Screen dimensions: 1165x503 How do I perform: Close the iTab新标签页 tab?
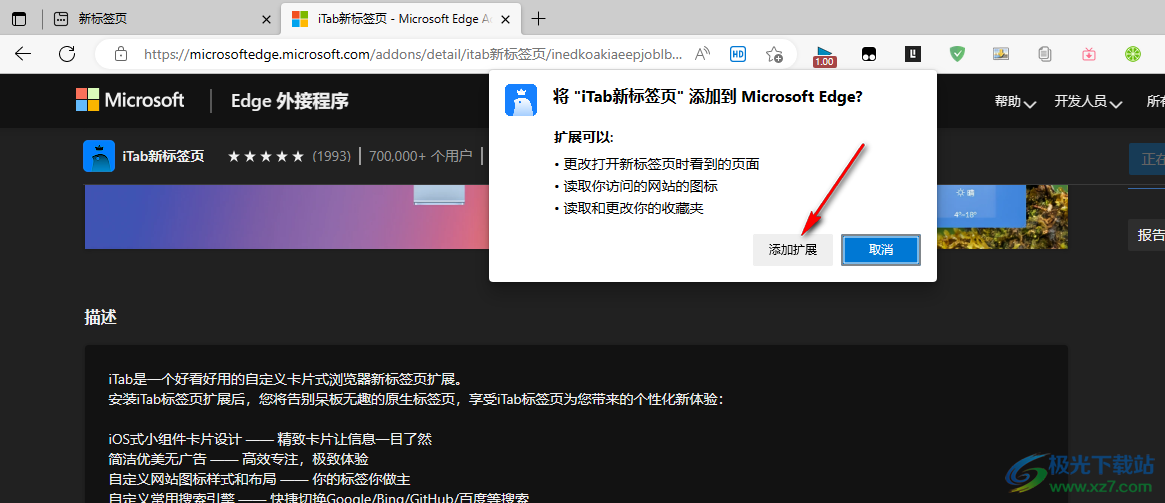coord(505,19)
